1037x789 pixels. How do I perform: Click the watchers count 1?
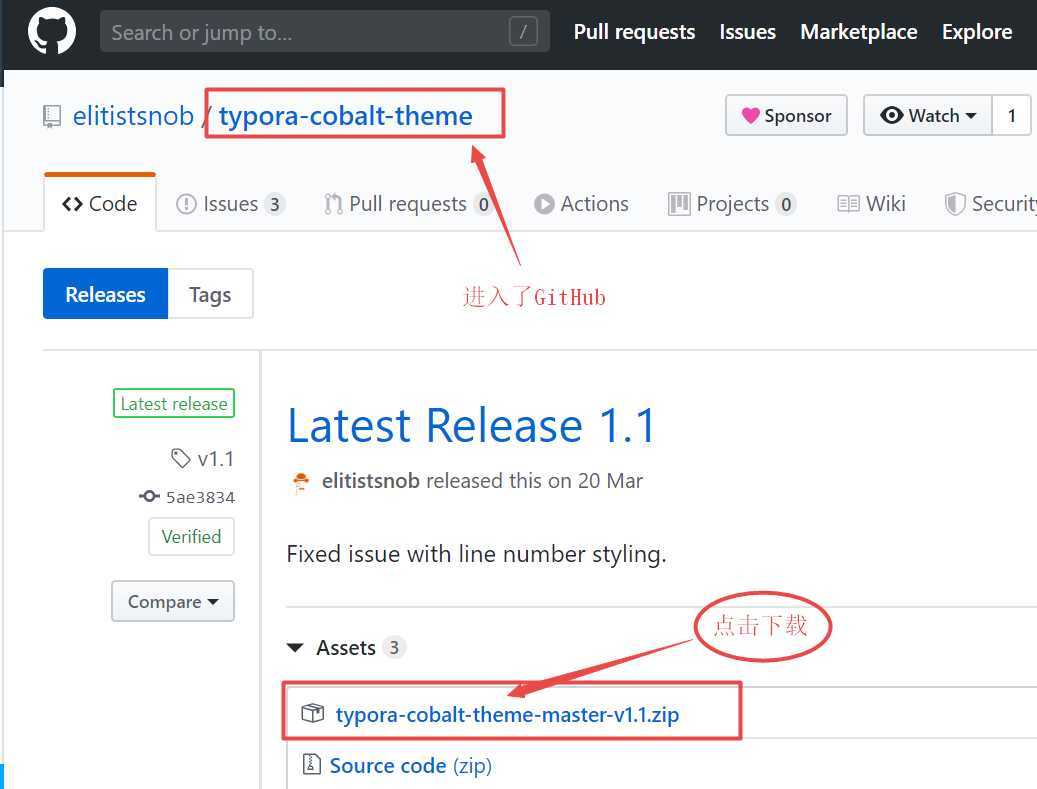[x=1011, y=115]
